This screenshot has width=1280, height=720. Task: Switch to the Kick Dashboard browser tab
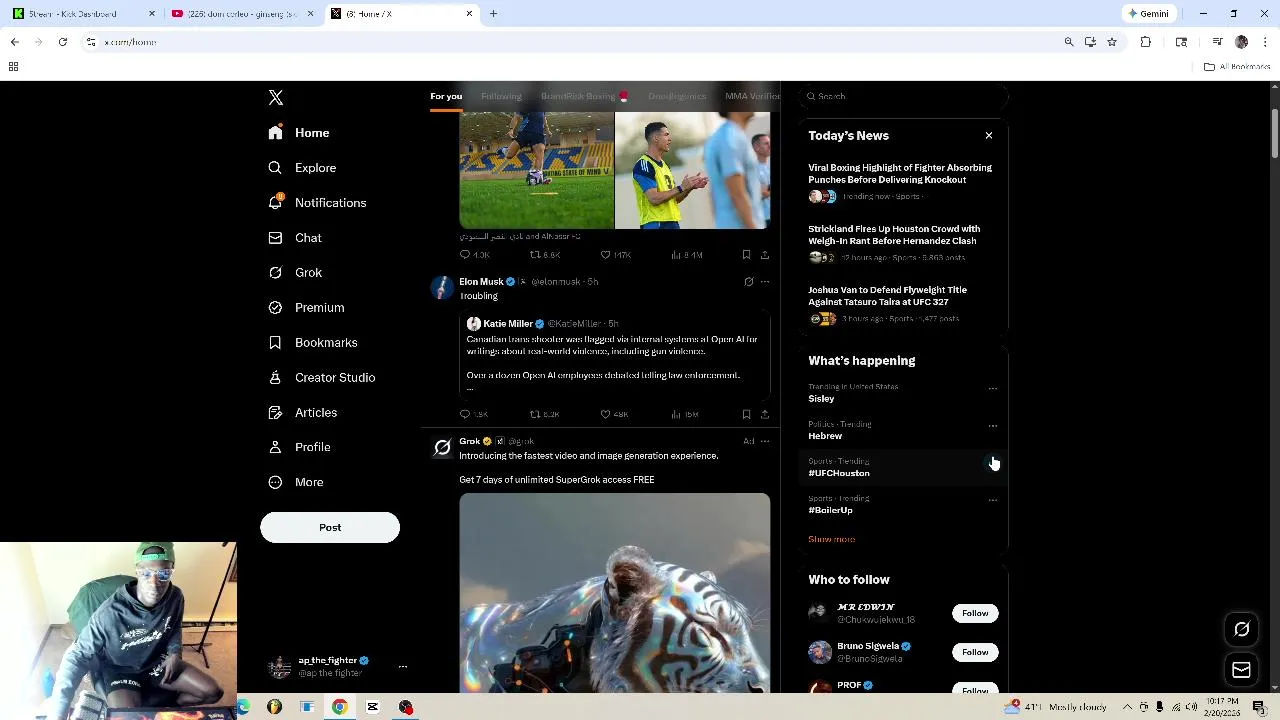click(84, 14)
